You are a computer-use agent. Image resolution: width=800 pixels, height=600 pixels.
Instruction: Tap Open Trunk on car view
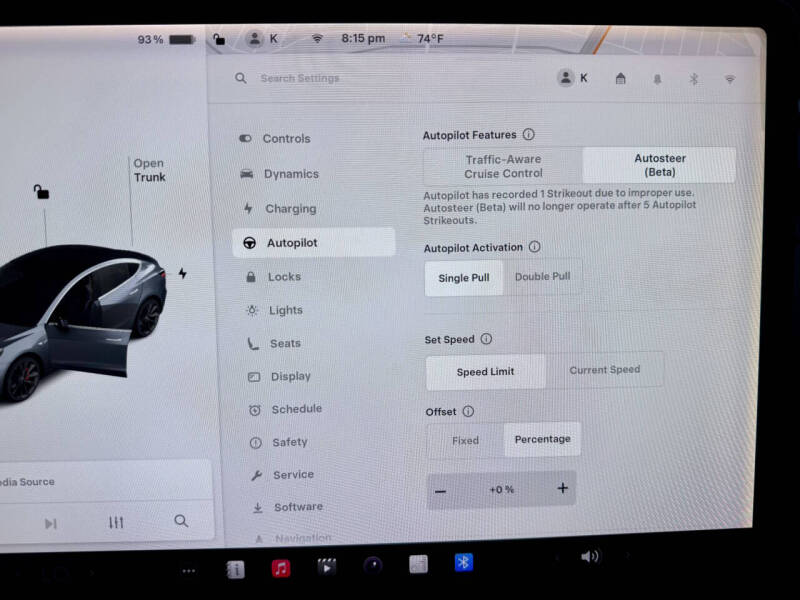click(149, 170)
